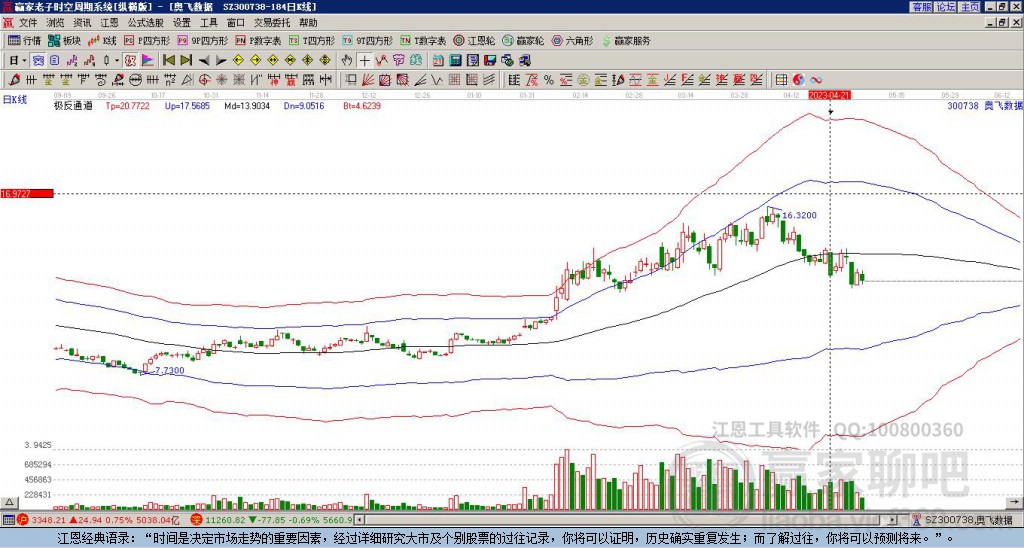Image resolution: width=1024 pixels, height=548 pixels.
Task: Open the calculator icon
Action: (455, 61)
